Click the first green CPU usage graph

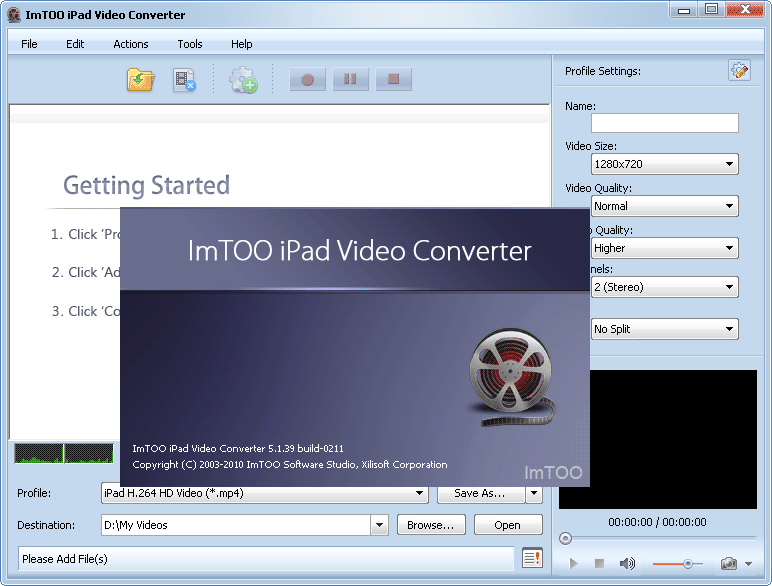[x=39, y=454]
